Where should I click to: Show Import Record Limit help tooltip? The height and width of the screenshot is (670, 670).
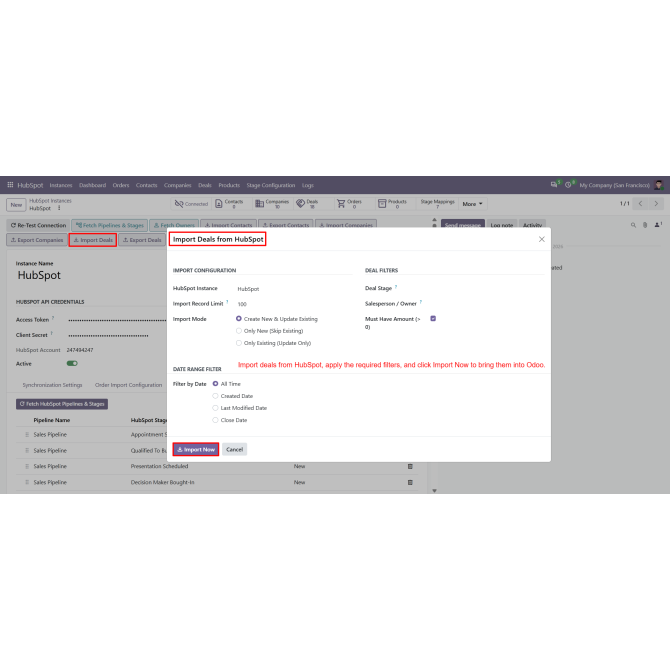point(227,302)
